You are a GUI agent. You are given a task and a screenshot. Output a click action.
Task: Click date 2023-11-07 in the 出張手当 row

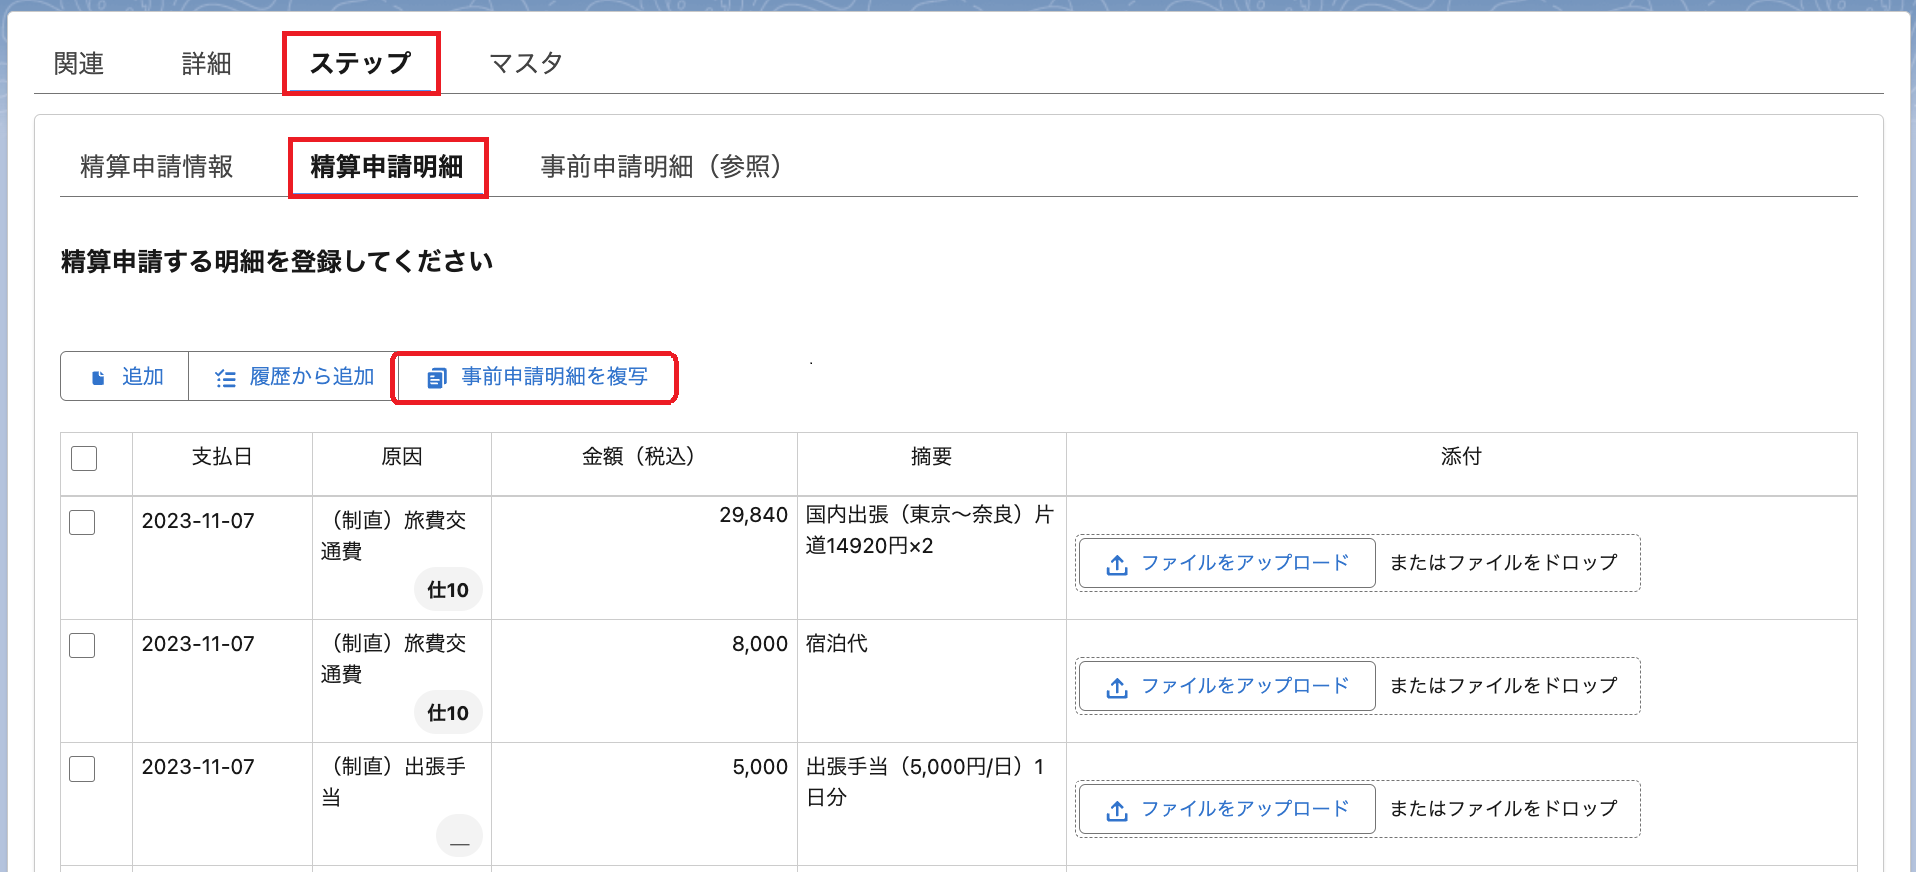(x=198, y=767)
